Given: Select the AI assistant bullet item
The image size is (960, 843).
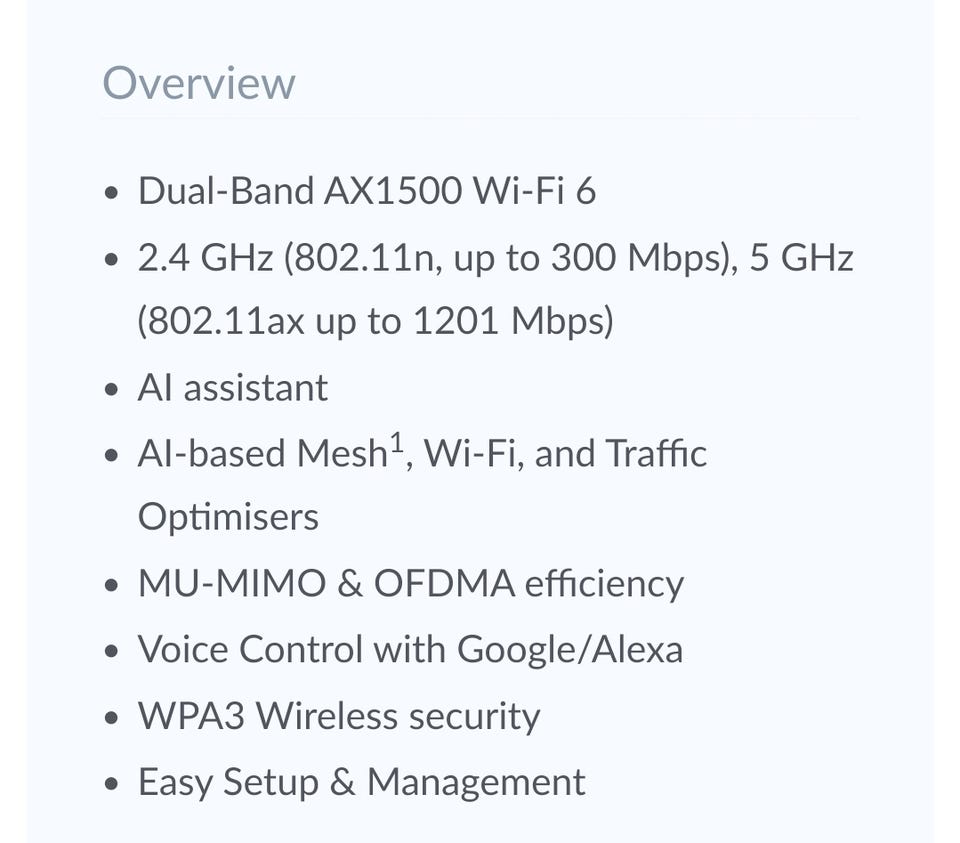Looking at the screenshot, I should 233,388.
